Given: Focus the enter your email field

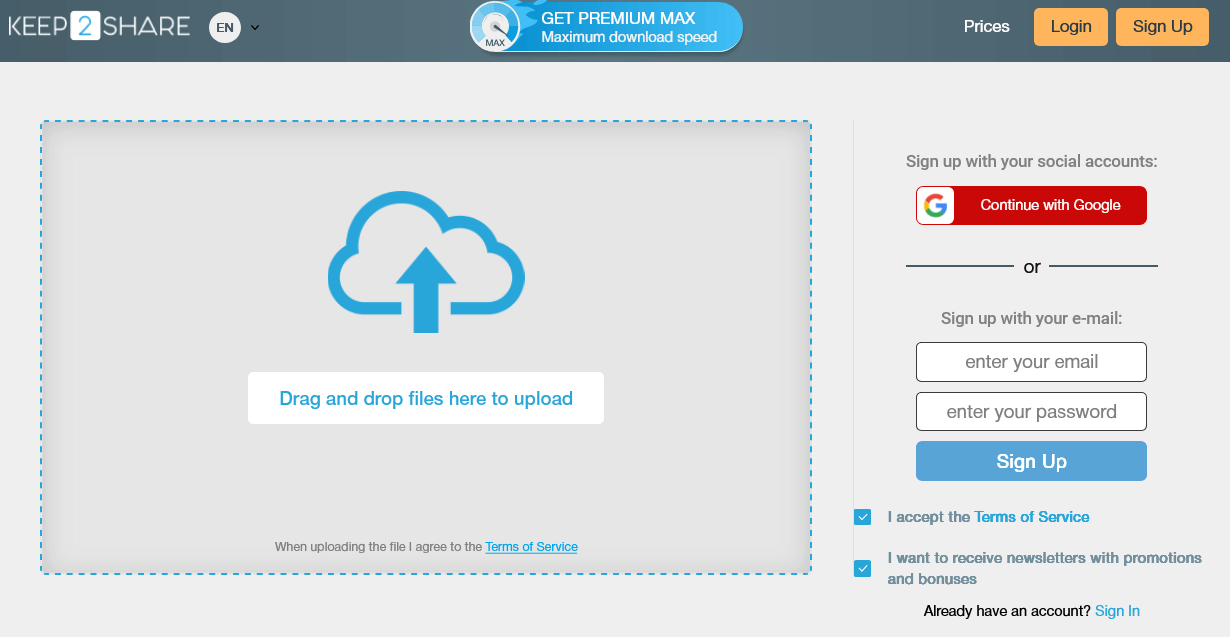Looking at the screenshot, I should (x=1031, y=362).
